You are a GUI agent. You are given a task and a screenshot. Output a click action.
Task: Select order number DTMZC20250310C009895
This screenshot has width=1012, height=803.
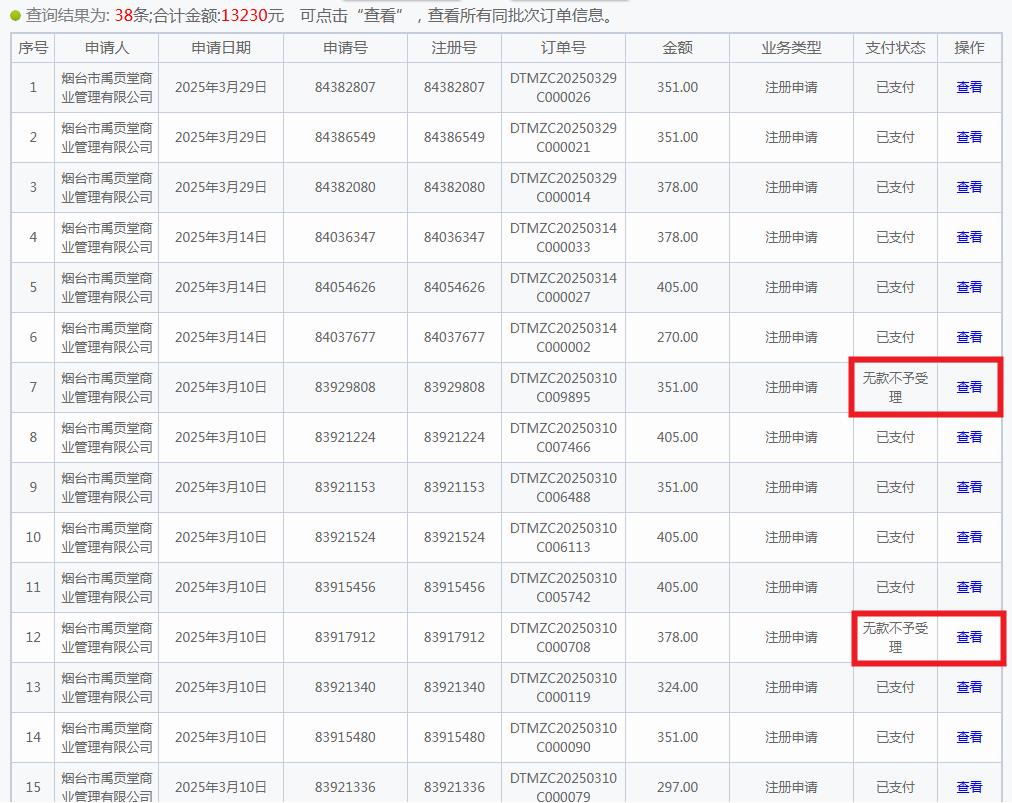[x=563, y=387]
